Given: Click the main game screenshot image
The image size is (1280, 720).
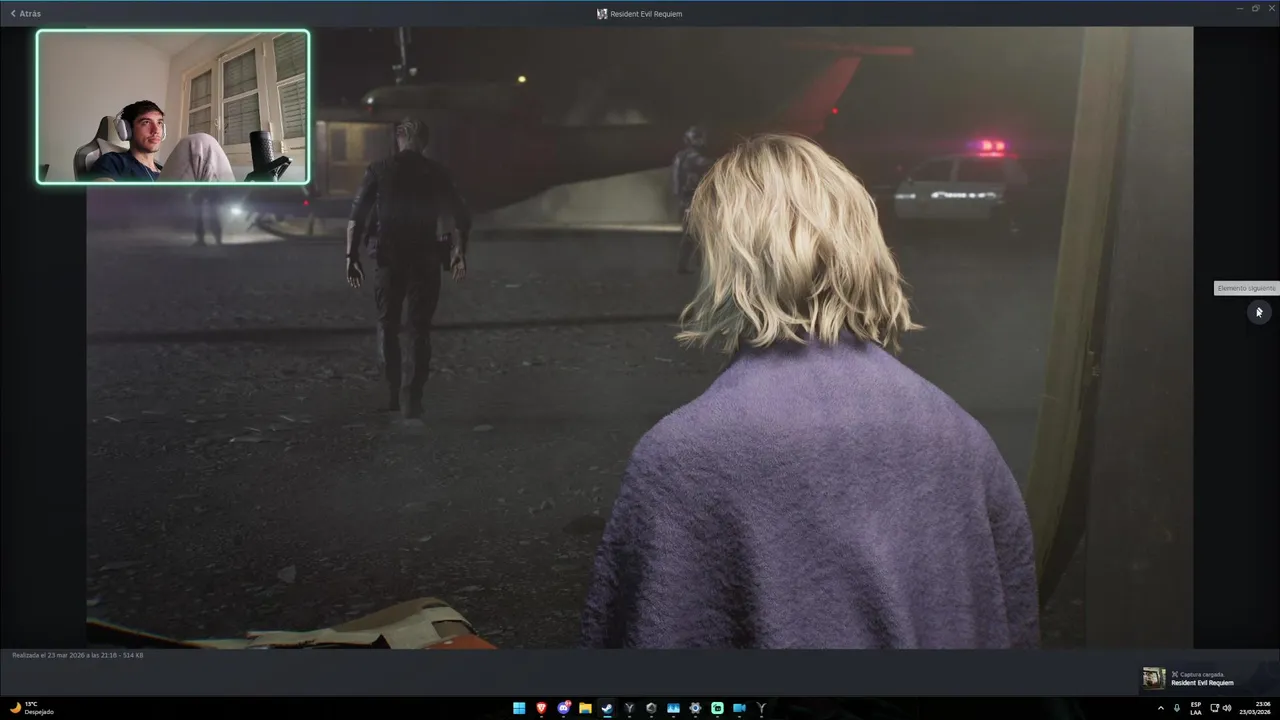Looking at the screenshot, I should point(640,337).
